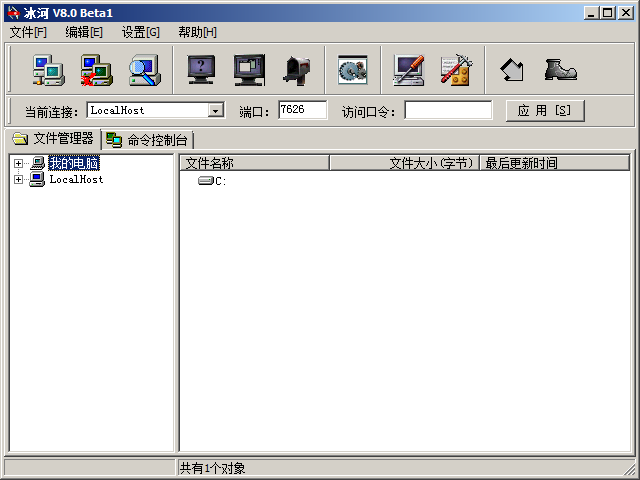Open the 设置[C] menu
This screenshot has height=480, width=640.
140,32
